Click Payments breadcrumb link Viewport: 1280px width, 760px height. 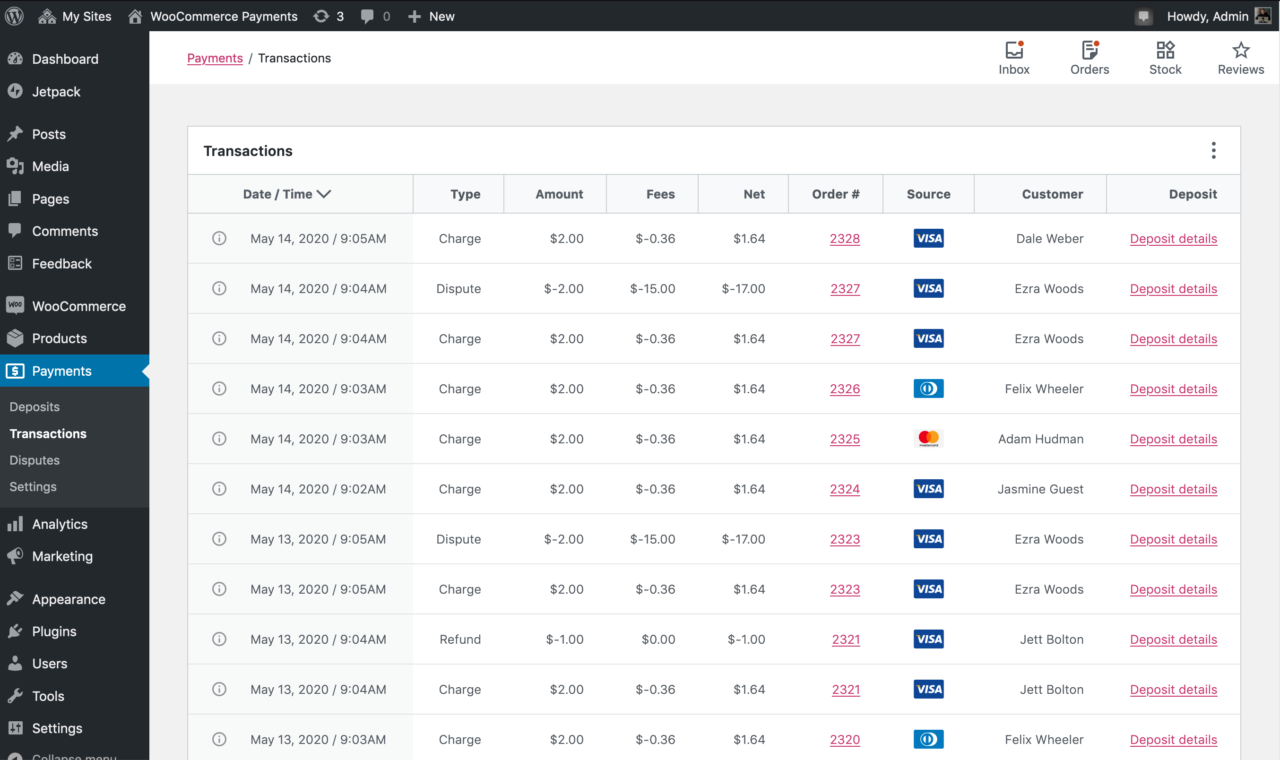click(215, 58)
